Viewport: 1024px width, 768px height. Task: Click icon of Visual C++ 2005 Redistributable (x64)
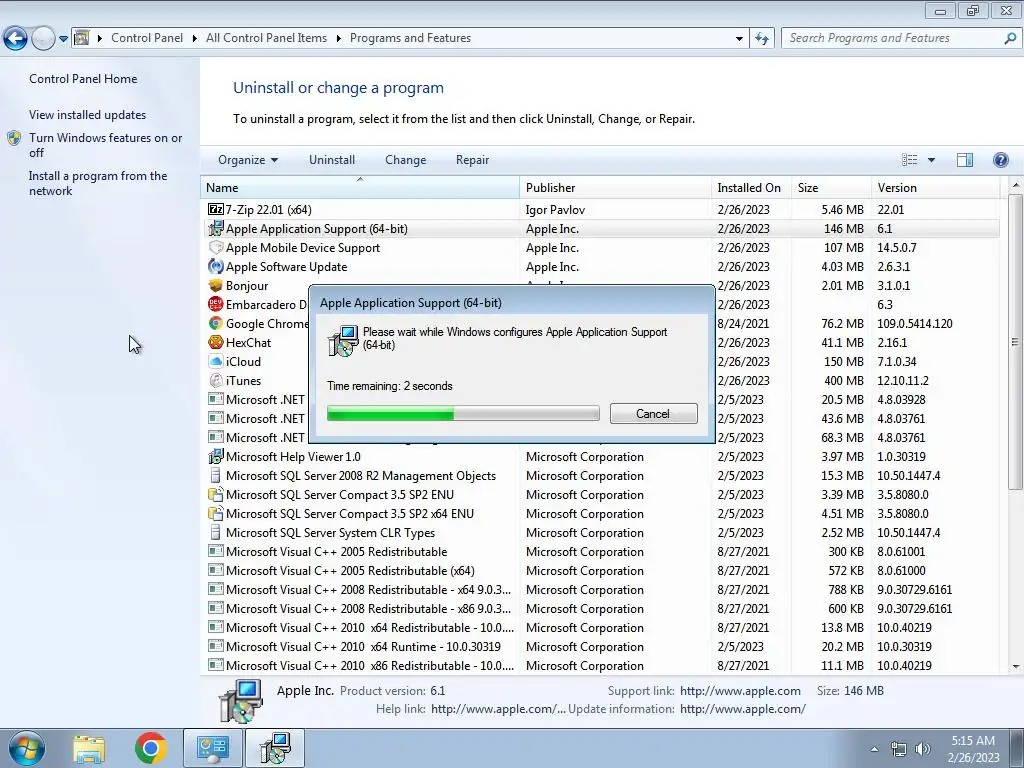point(215,570)
